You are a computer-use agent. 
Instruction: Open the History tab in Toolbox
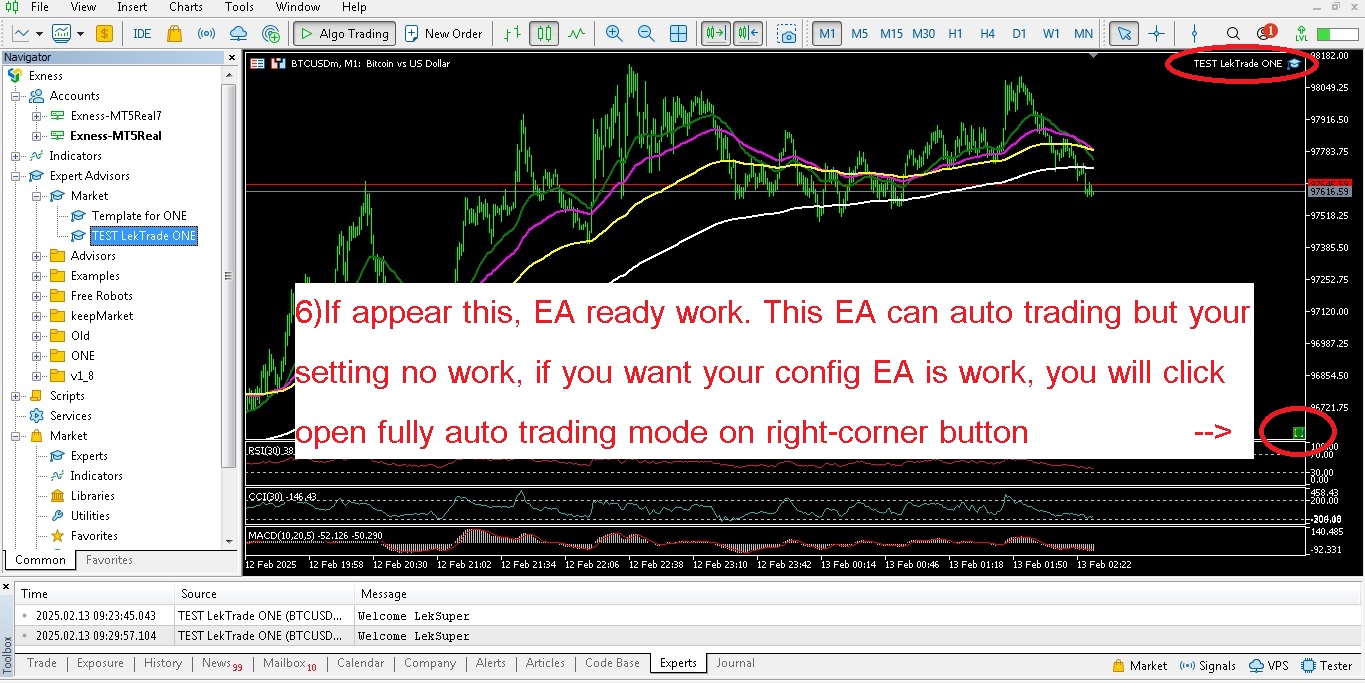163,663
